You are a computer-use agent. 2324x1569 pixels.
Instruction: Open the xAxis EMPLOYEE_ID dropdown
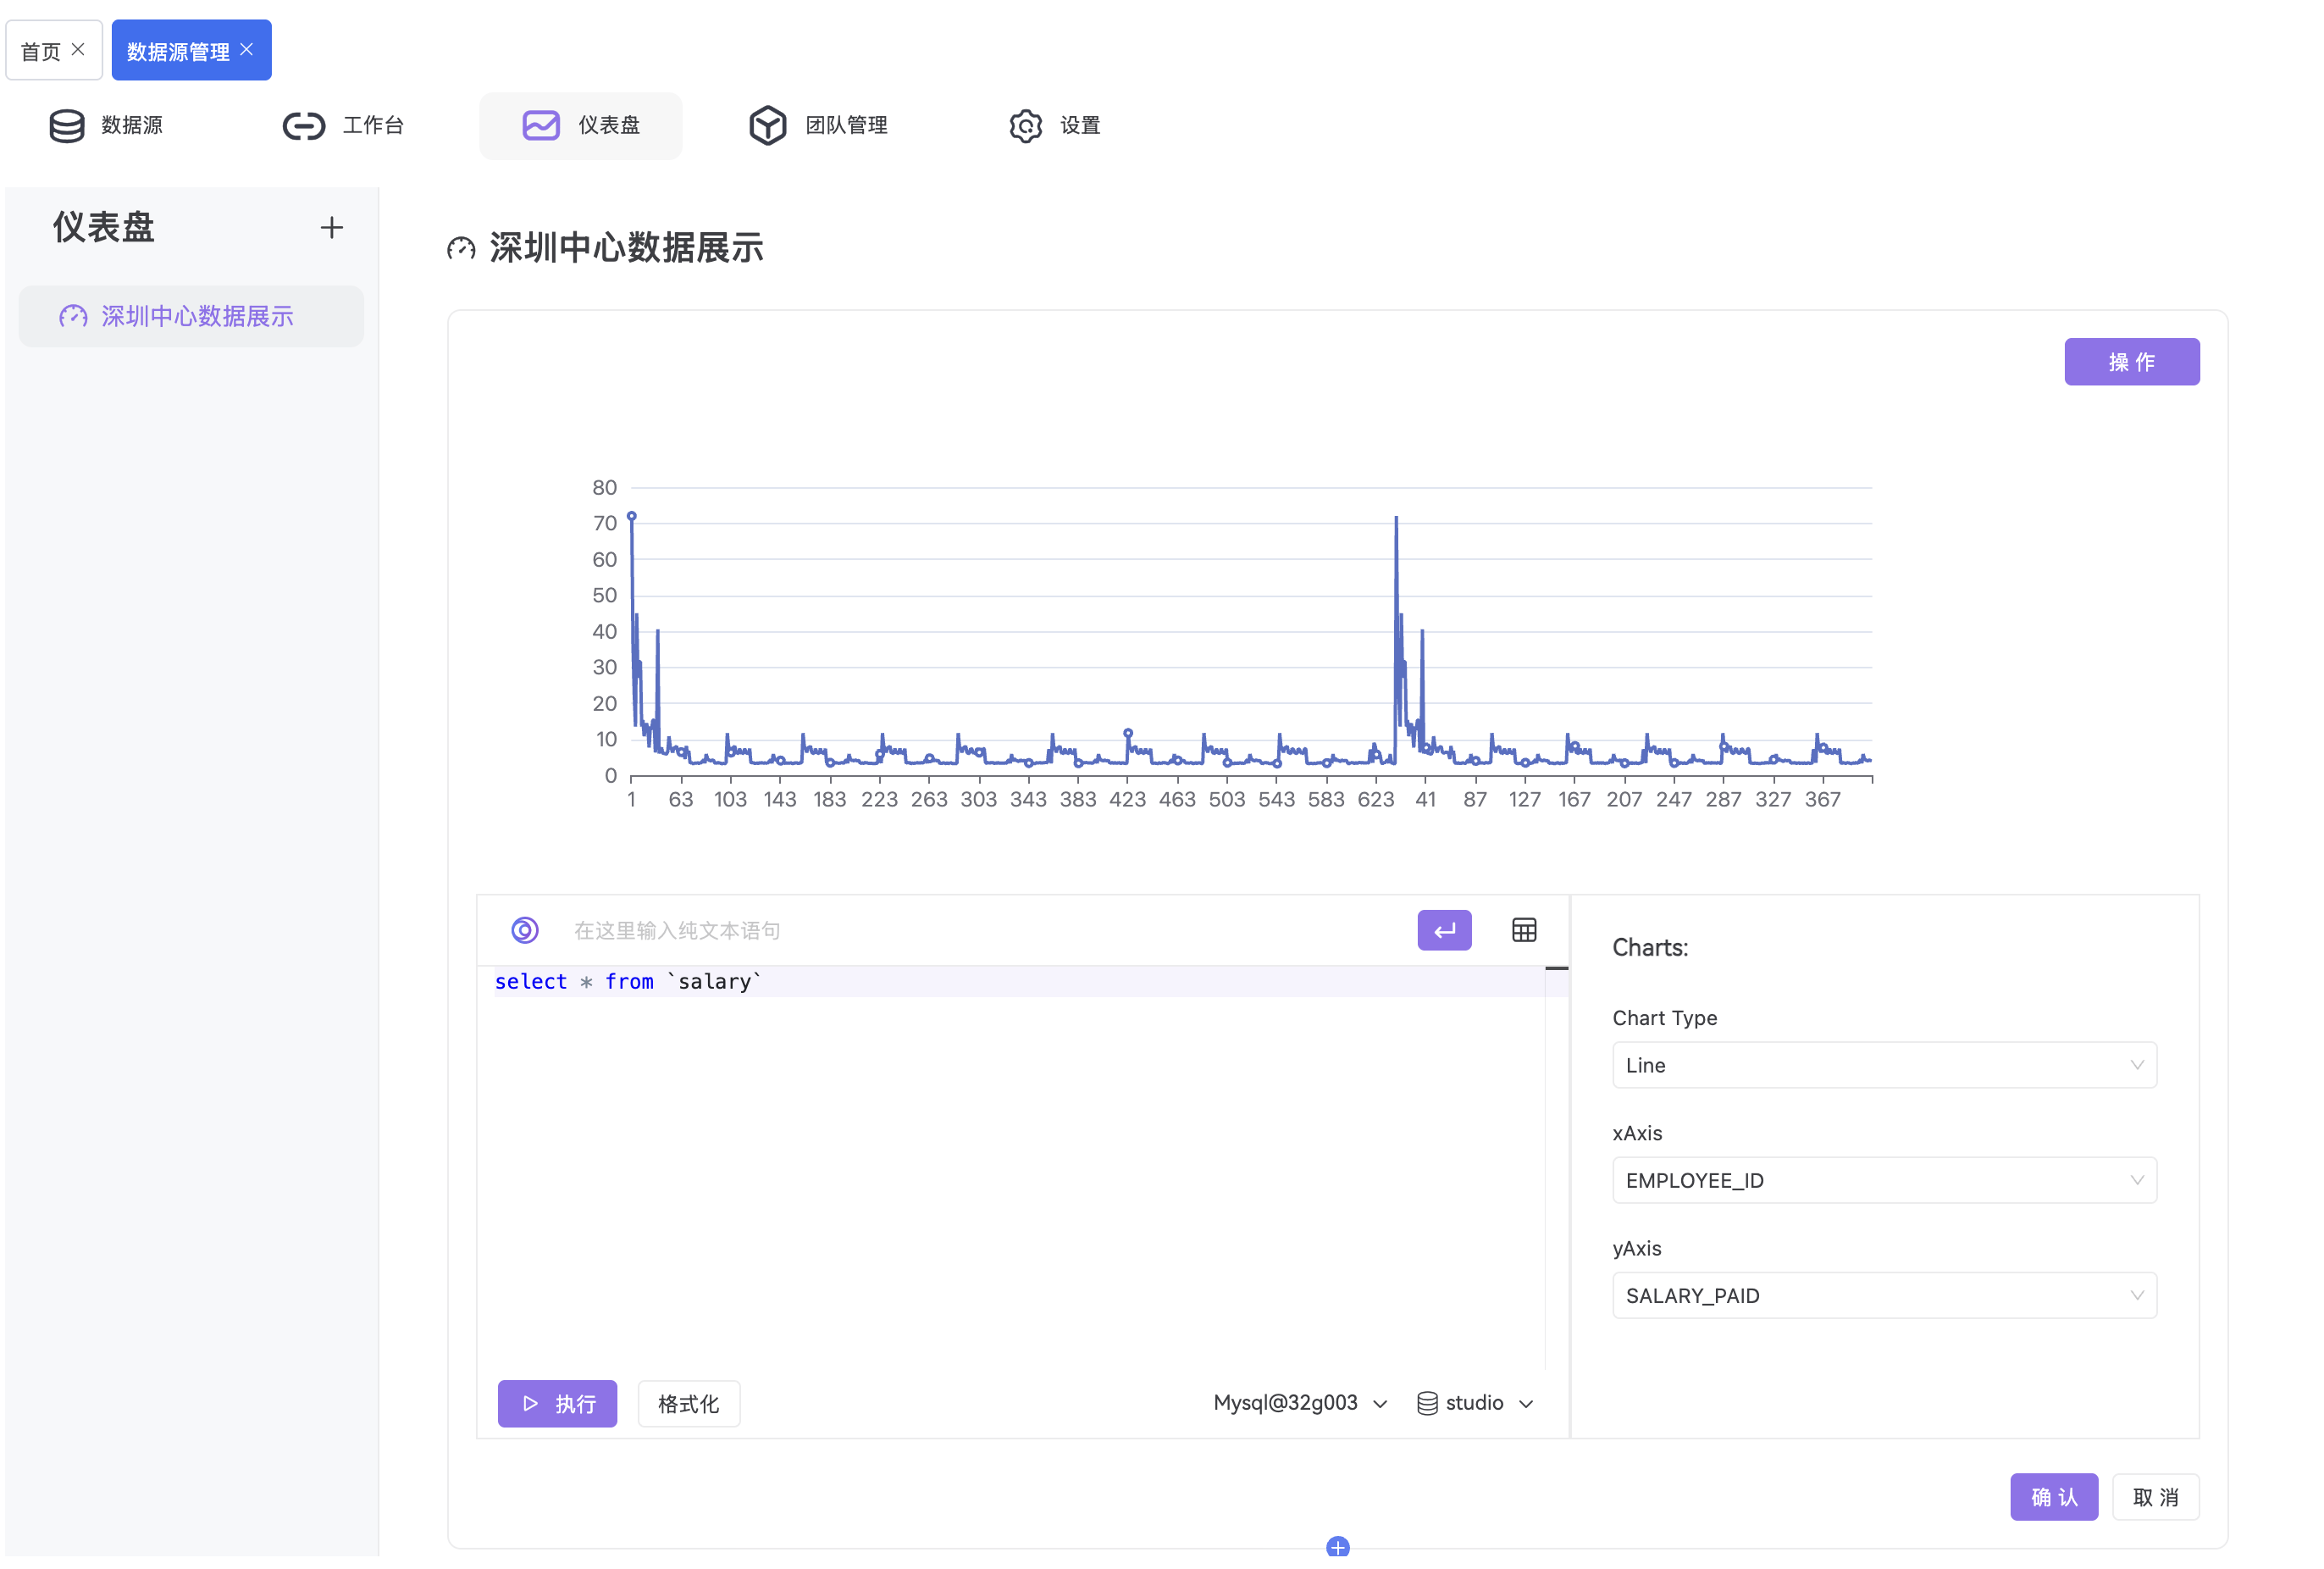pos(1883,1180)
